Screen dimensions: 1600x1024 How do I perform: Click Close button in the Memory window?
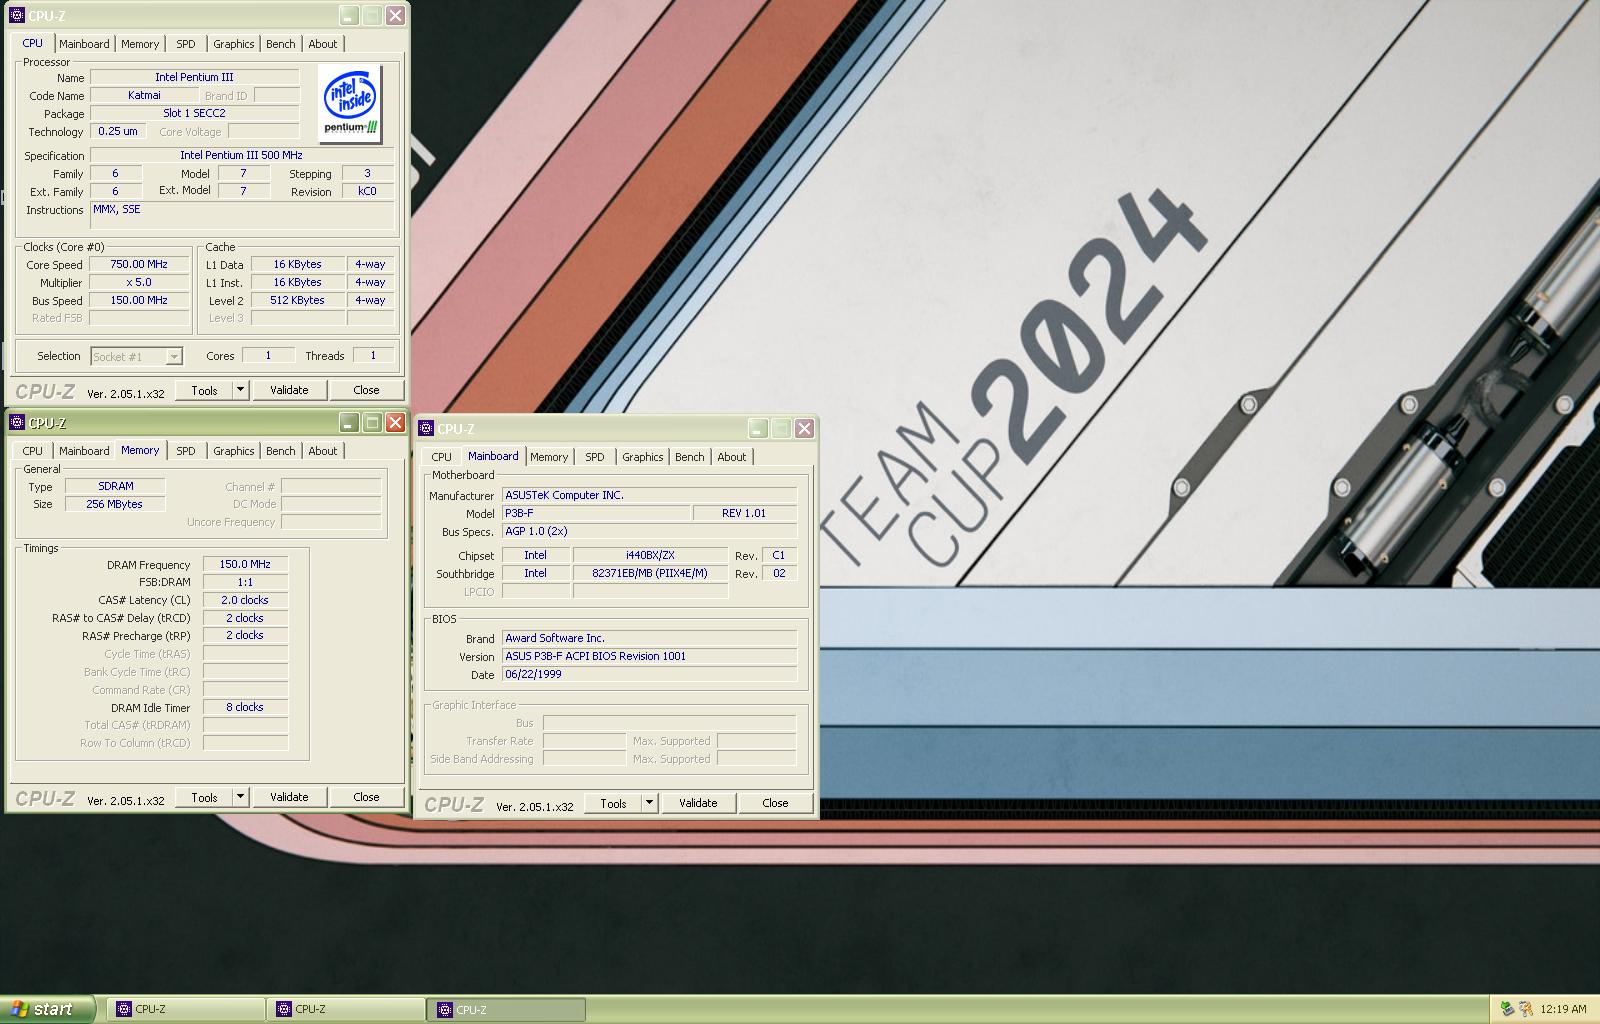click(x=366, y=797)
